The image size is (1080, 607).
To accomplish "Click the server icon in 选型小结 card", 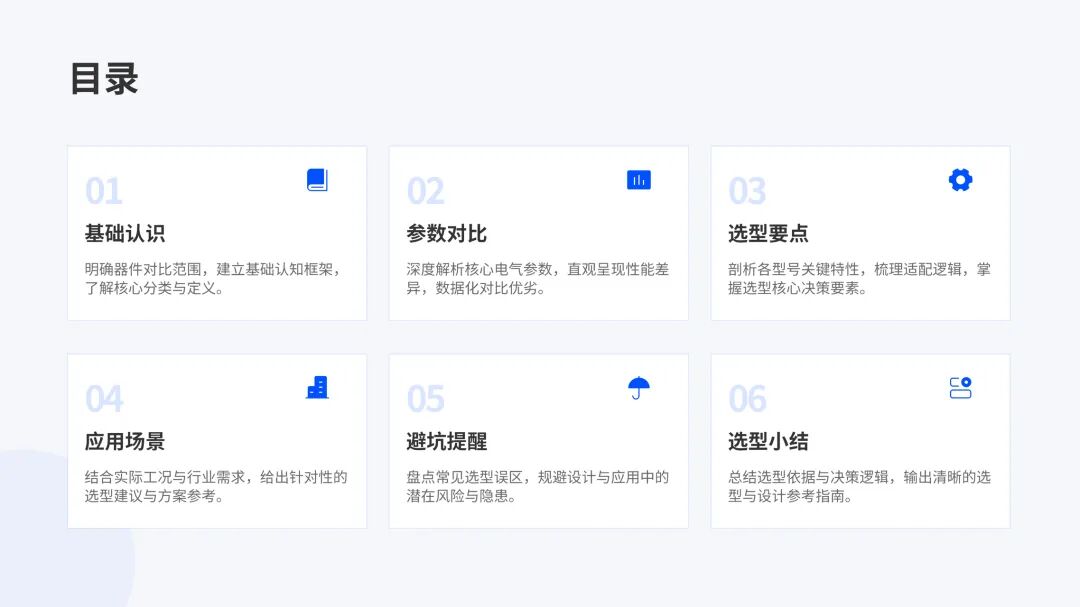I will [960, 388].
